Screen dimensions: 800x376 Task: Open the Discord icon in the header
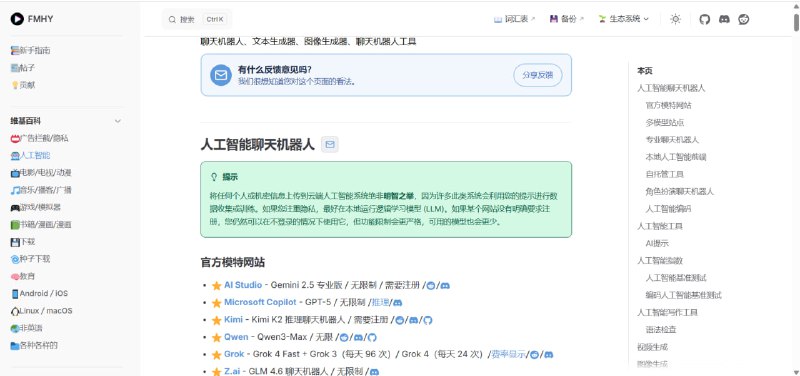[723, 19]
